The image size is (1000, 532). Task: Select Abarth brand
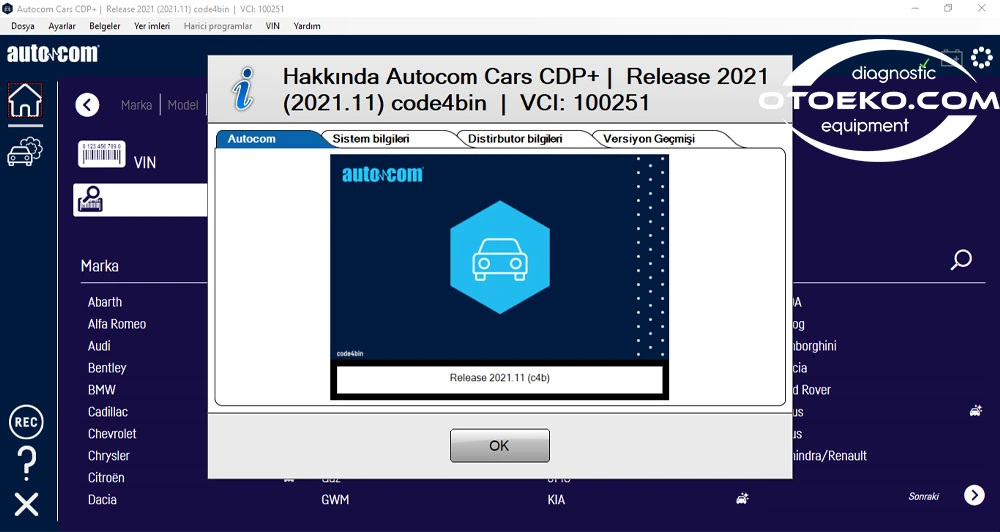(x=105, y=302)
